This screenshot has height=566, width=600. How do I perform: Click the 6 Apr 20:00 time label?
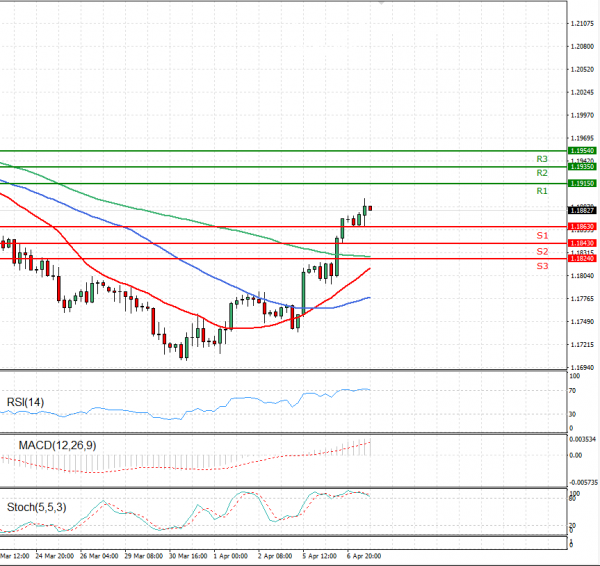(x=363, y=555)
